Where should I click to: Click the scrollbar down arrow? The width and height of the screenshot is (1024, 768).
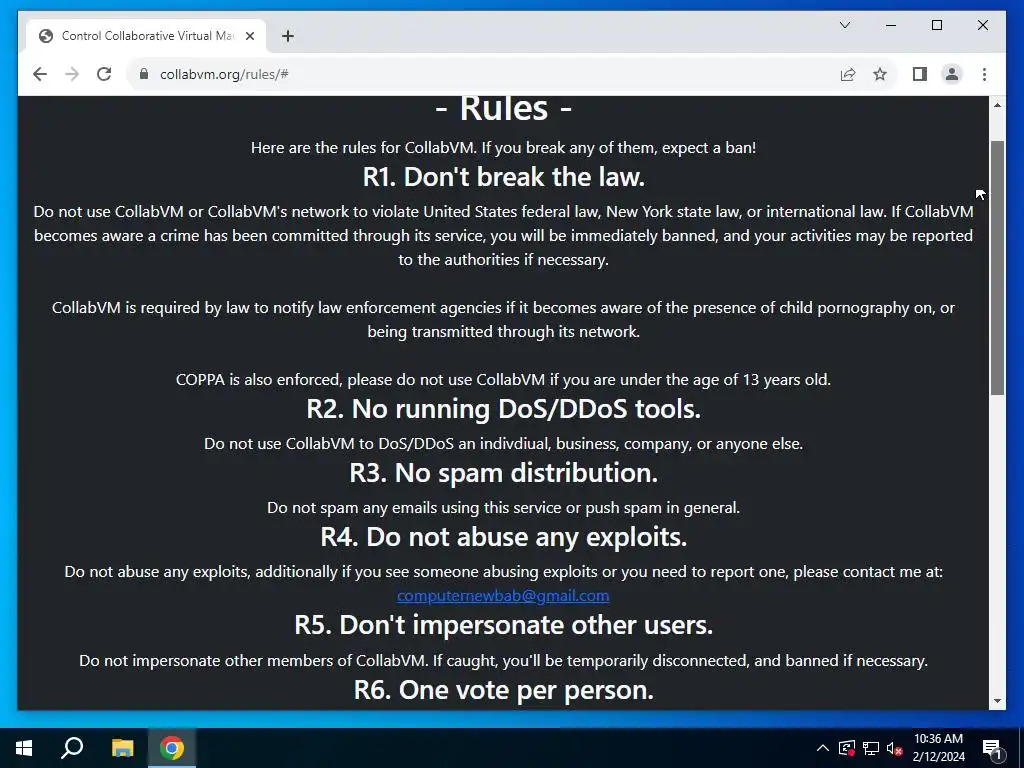(997, 701)
